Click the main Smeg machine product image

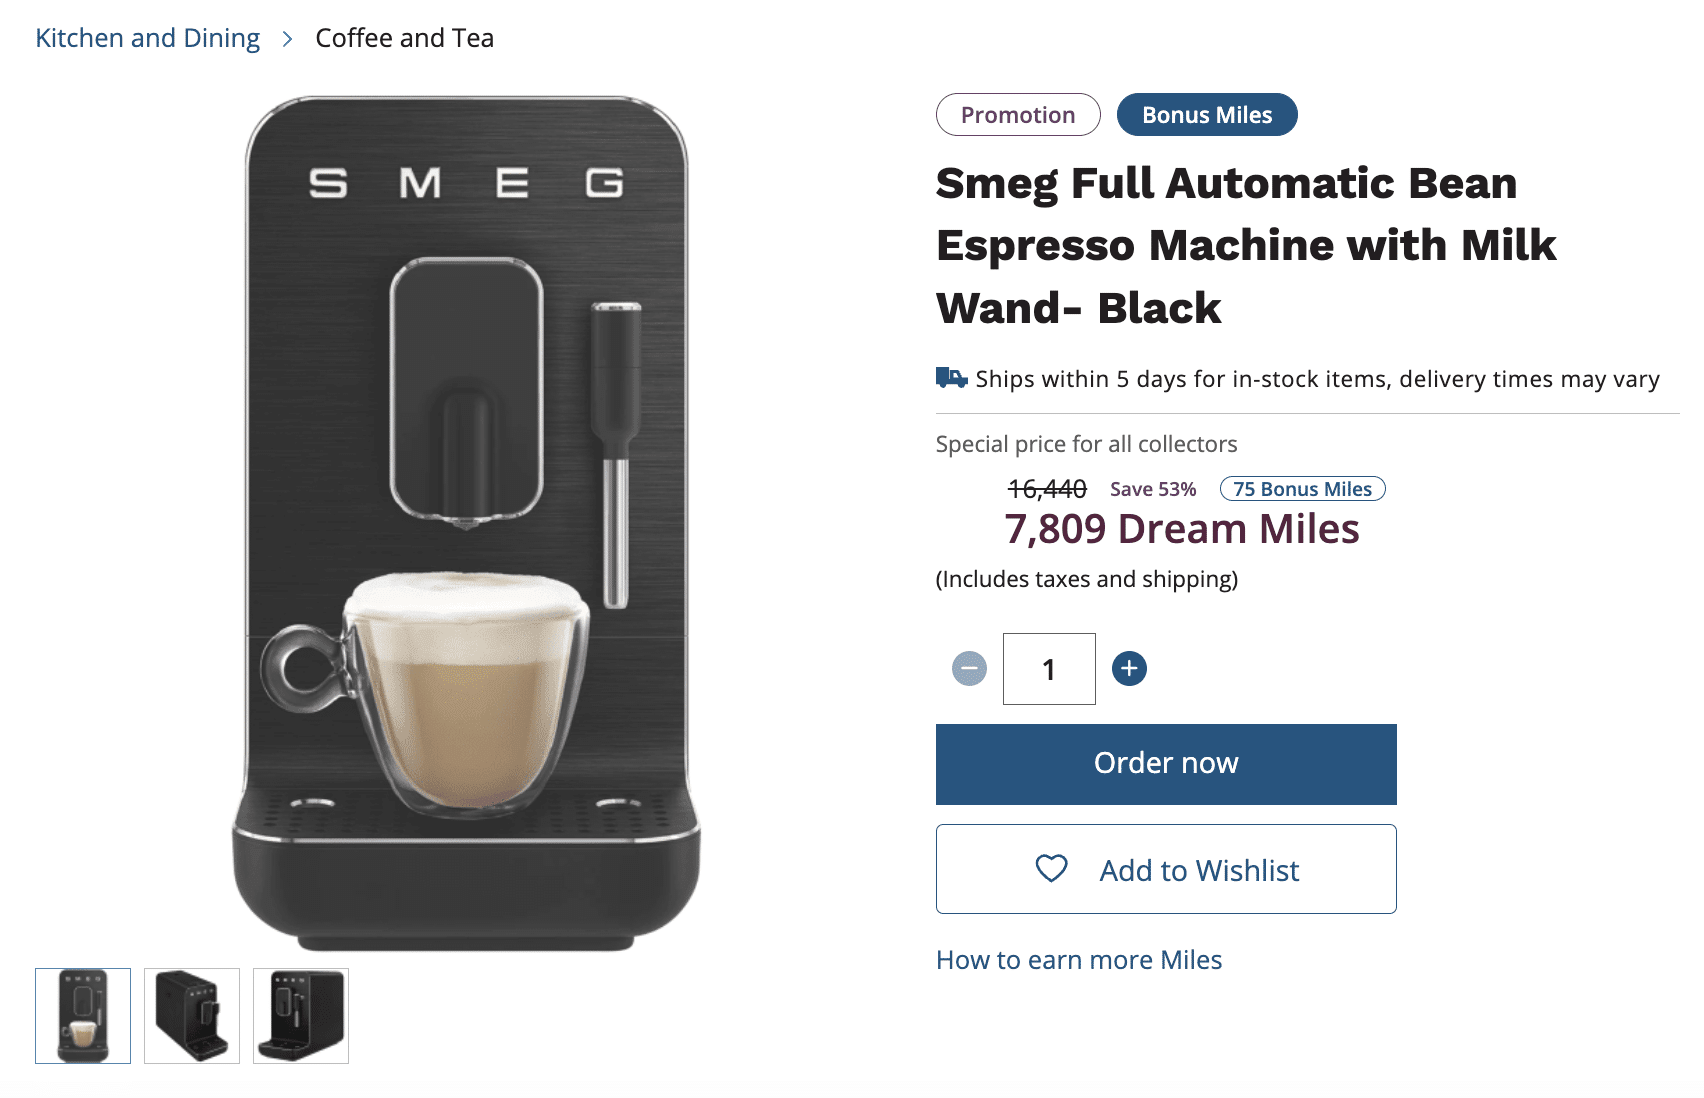[x=466, y=523]
